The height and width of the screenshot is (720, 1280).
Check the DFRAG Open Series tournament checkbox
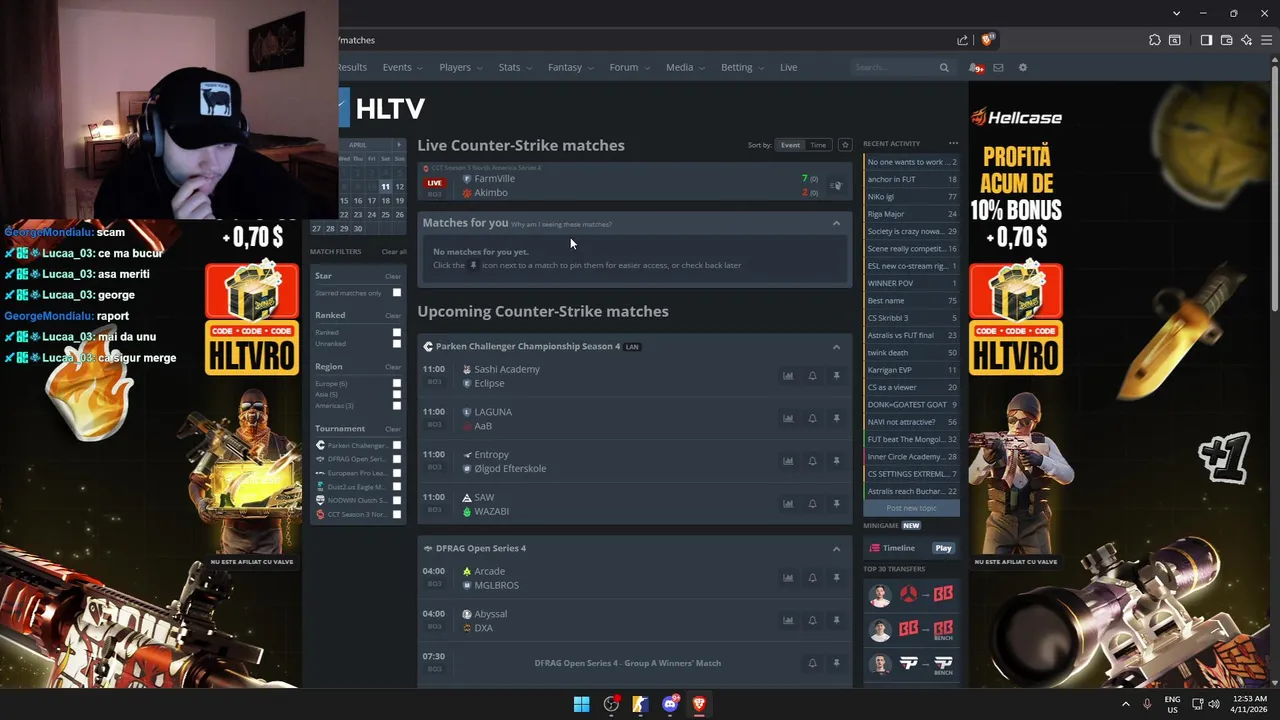coord(397,459)
